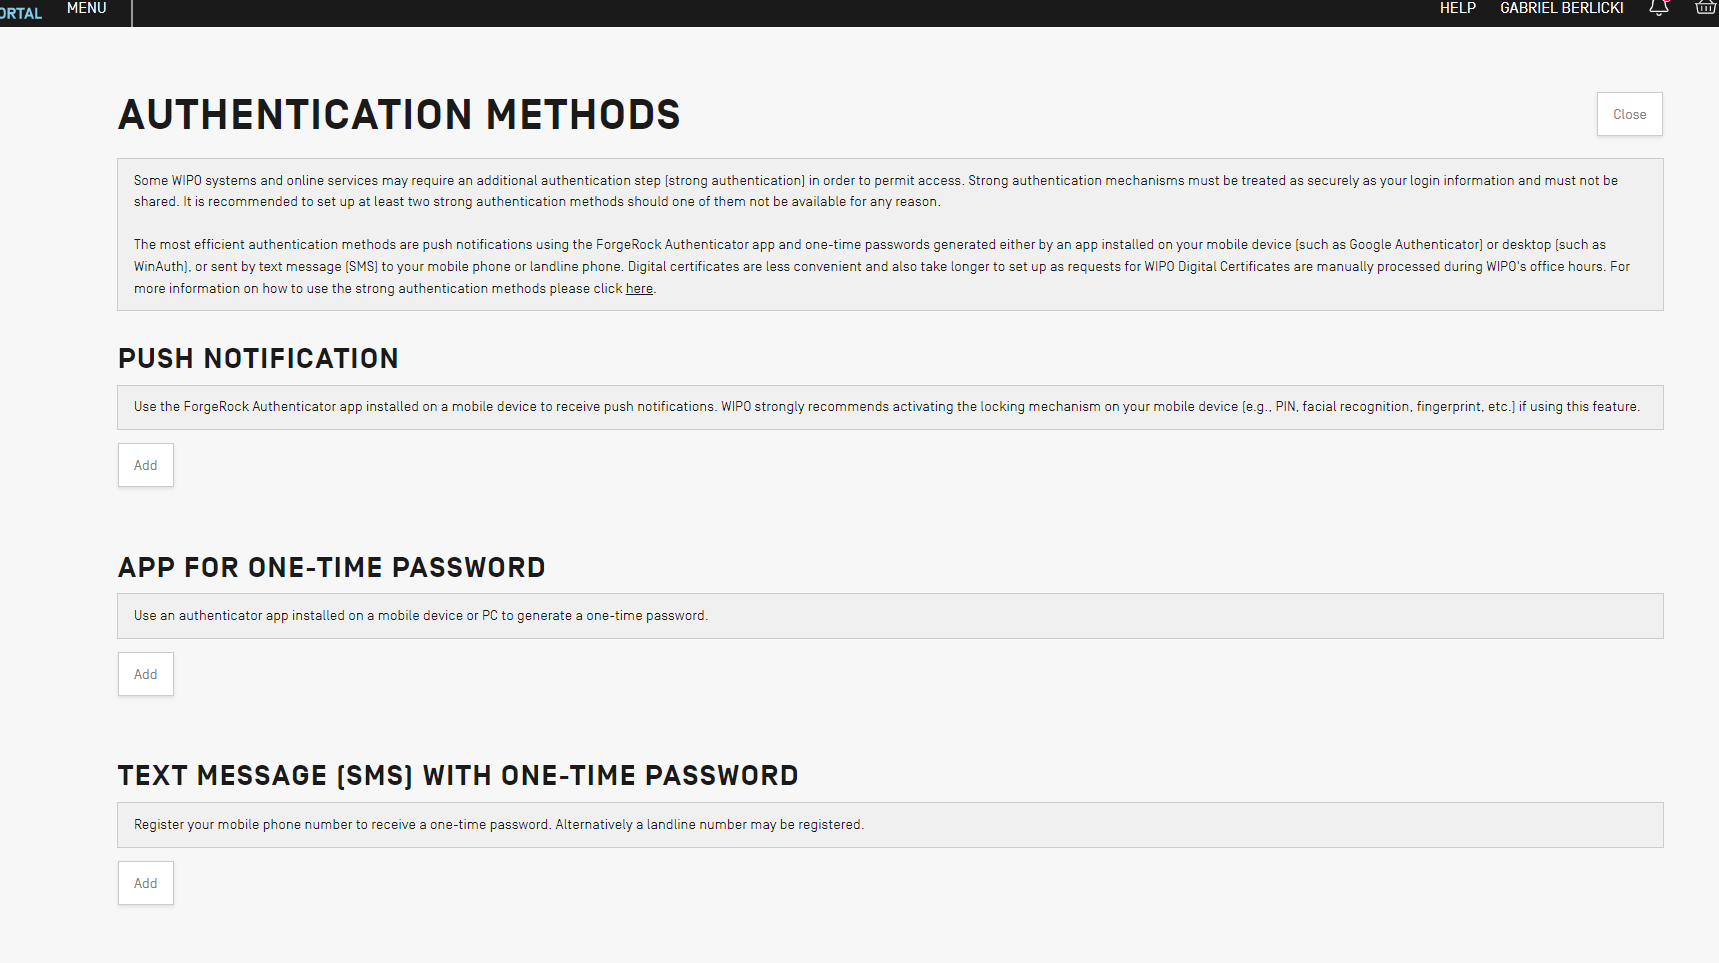Image resolution: width=1719 pixels, height=963 pixels.
Task: Add a Push Notification authentication method
Action: [146, 465]
